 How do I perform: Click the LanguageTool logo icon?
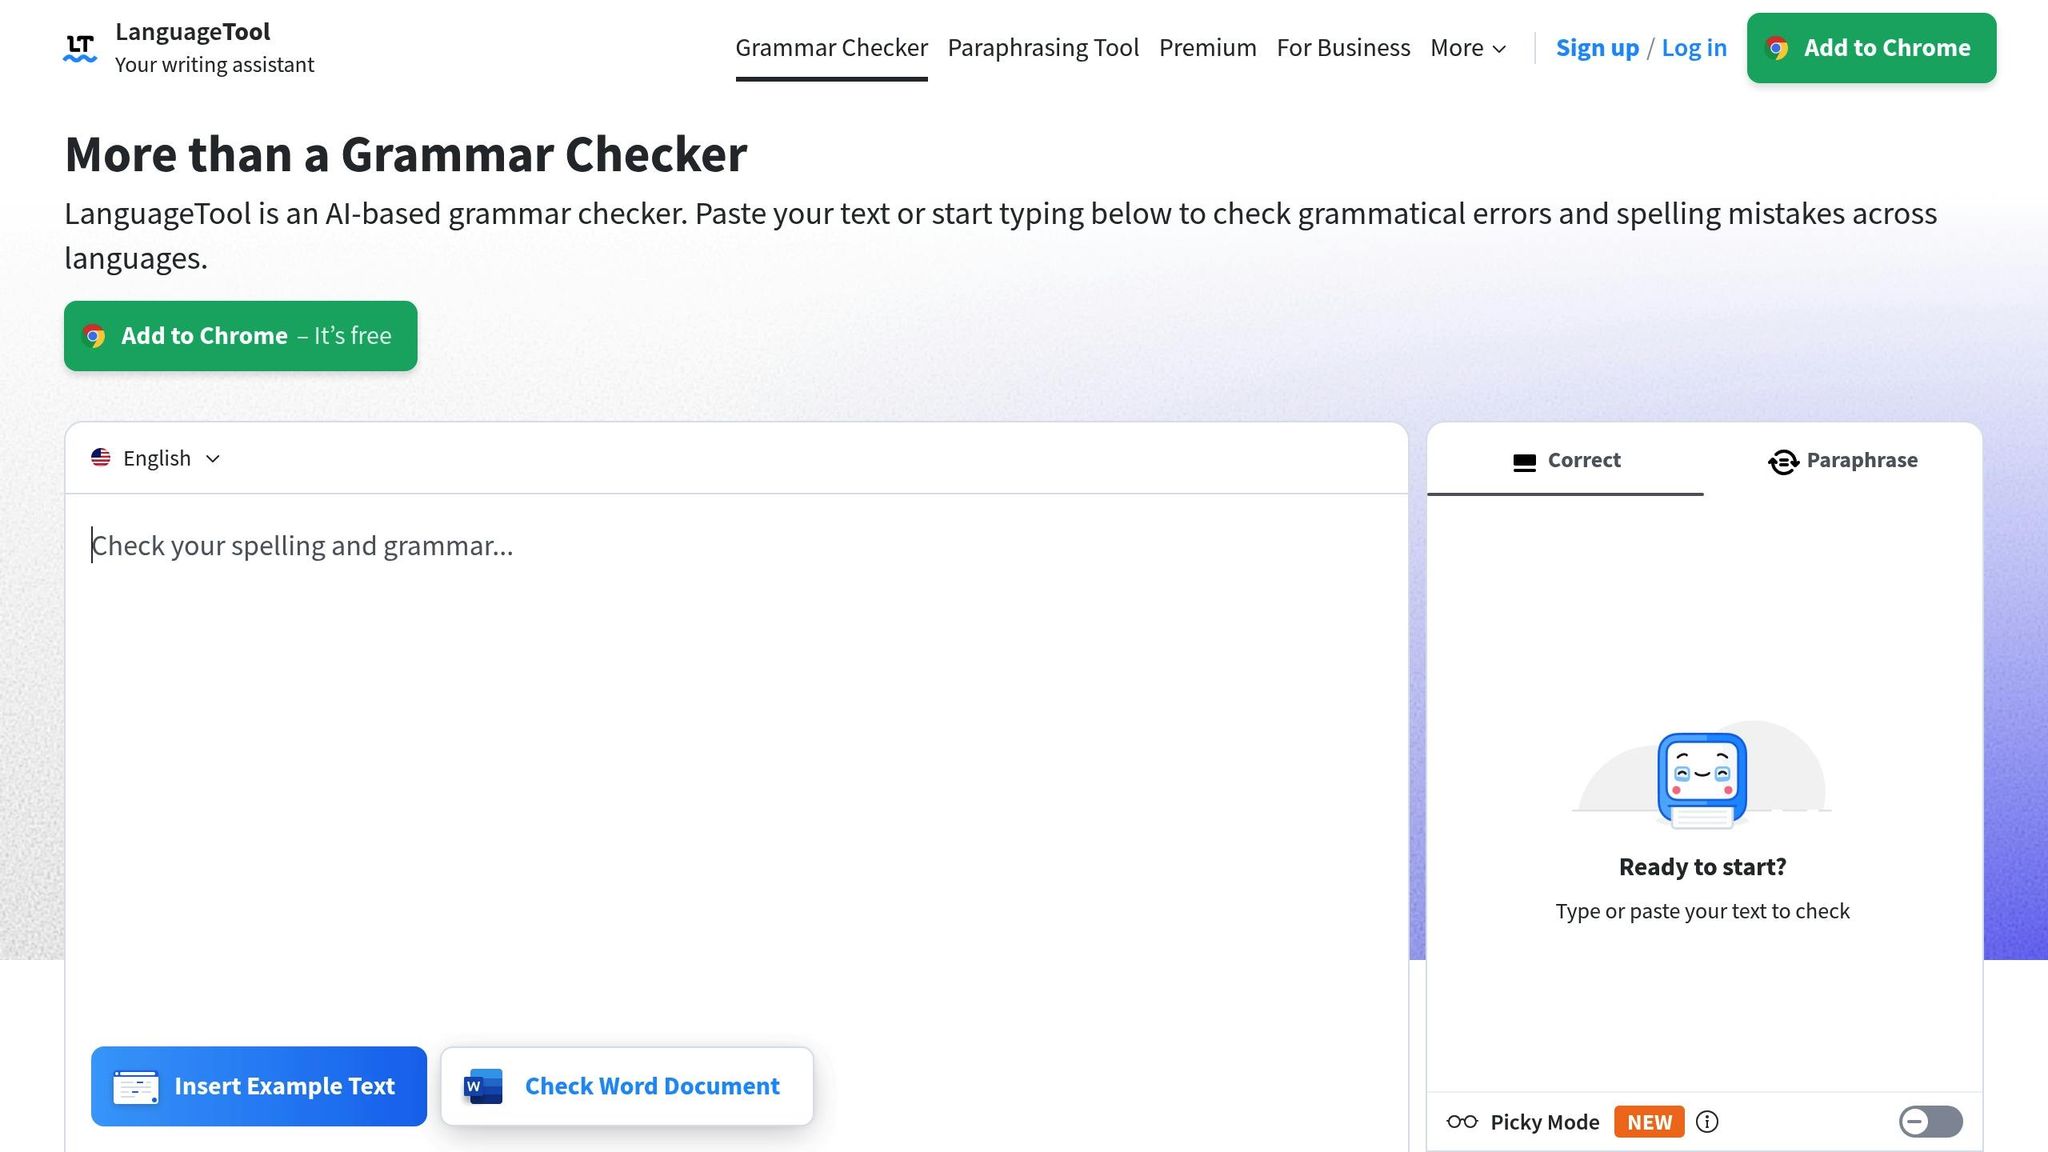[81, 46]
